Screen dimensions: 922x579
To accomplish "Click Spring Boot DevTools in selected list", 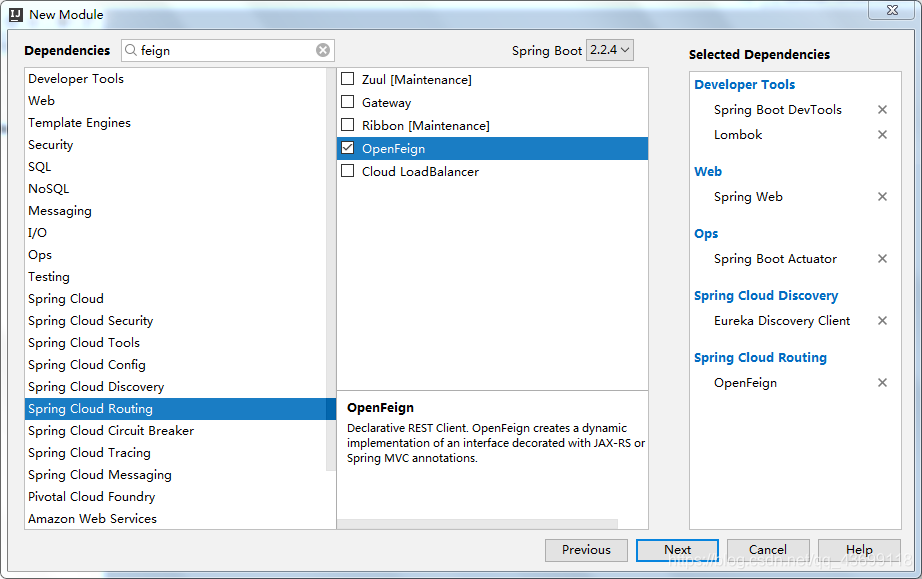I will (x=777, y=110).
